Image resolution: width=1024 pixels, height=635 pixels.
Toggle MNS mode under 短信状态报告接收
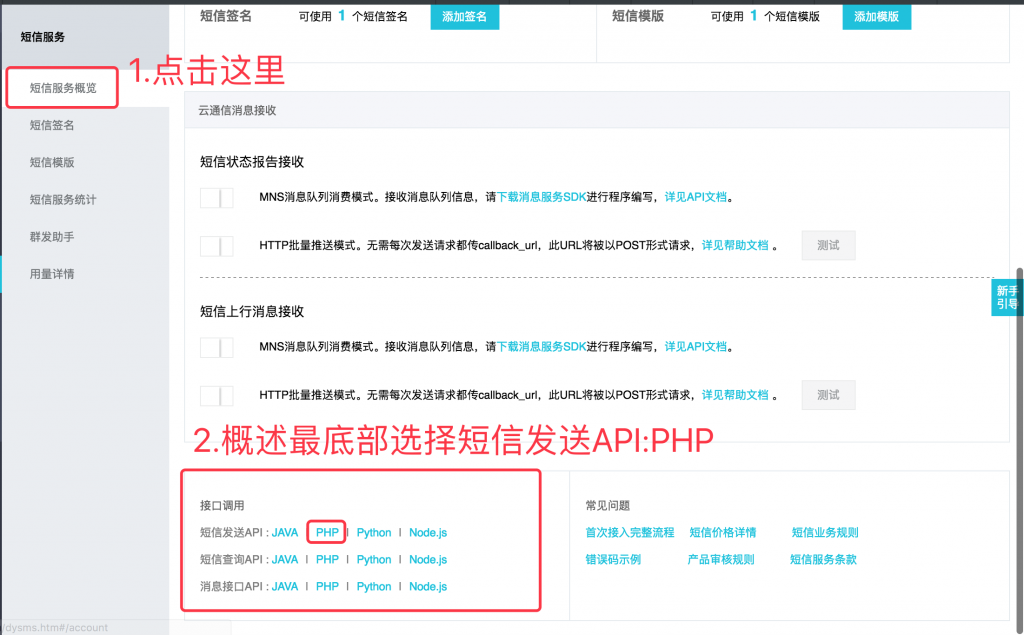[x=216, y=197]
